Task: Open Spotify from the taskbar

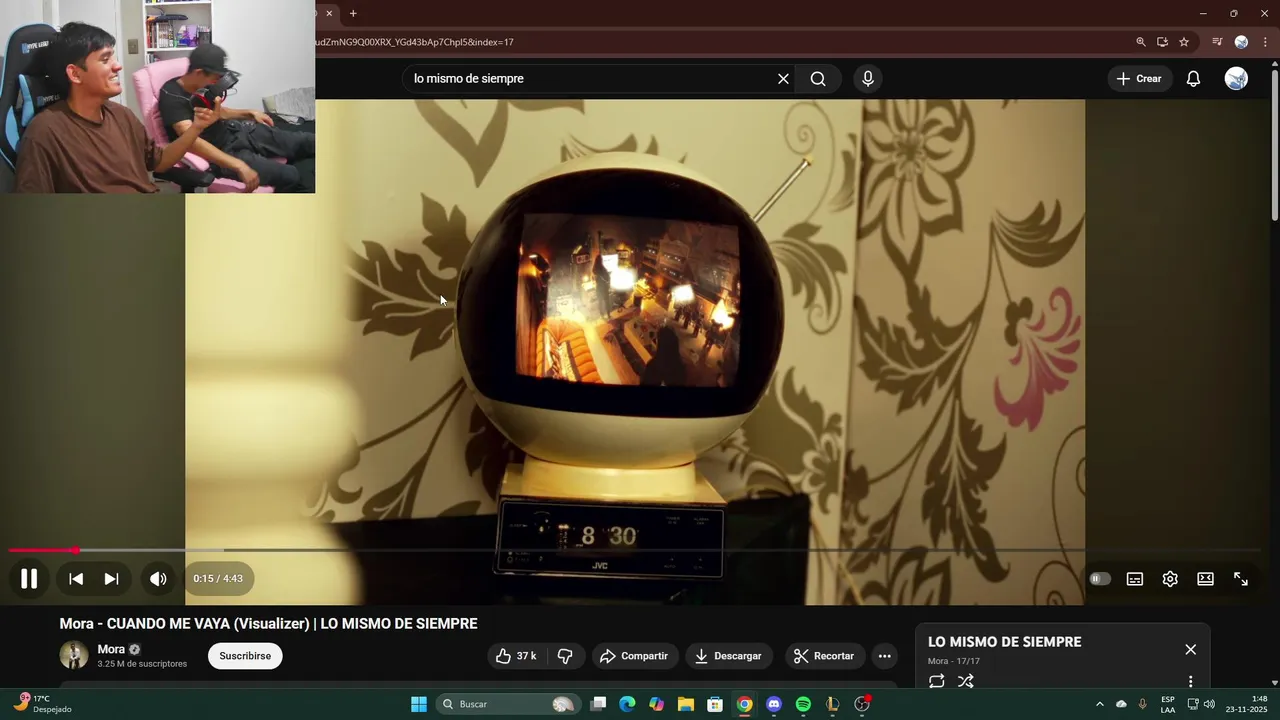Action: tap(803, 704)
